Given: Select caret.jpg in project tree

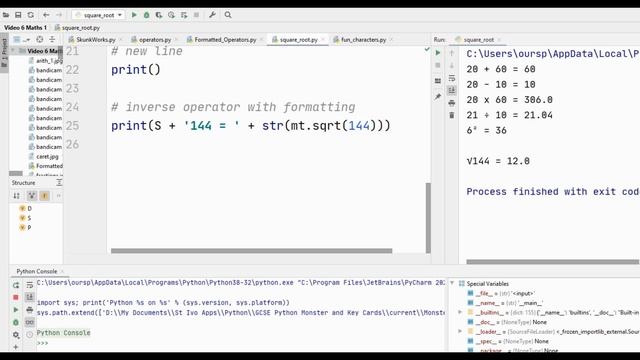Looking at the screenshot, I should [43, 156].
